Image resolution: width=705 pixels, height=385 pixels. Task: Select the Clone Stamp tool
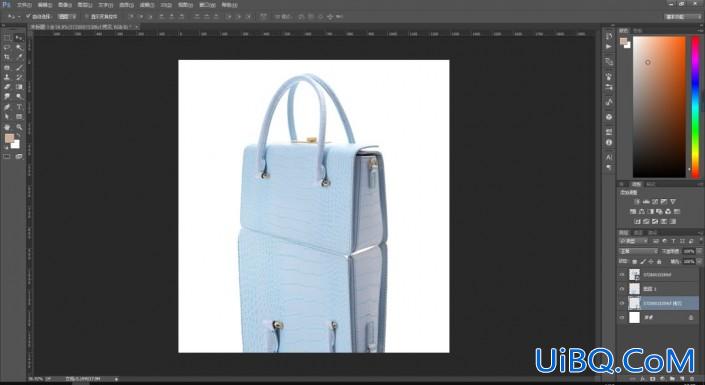click(x=7, y=77)
